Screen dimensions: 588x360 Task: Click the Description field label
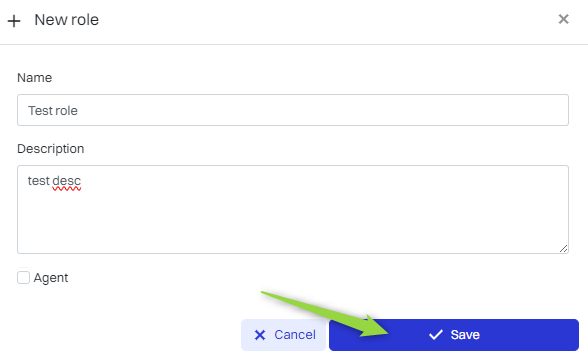click(x=51, y=149)
